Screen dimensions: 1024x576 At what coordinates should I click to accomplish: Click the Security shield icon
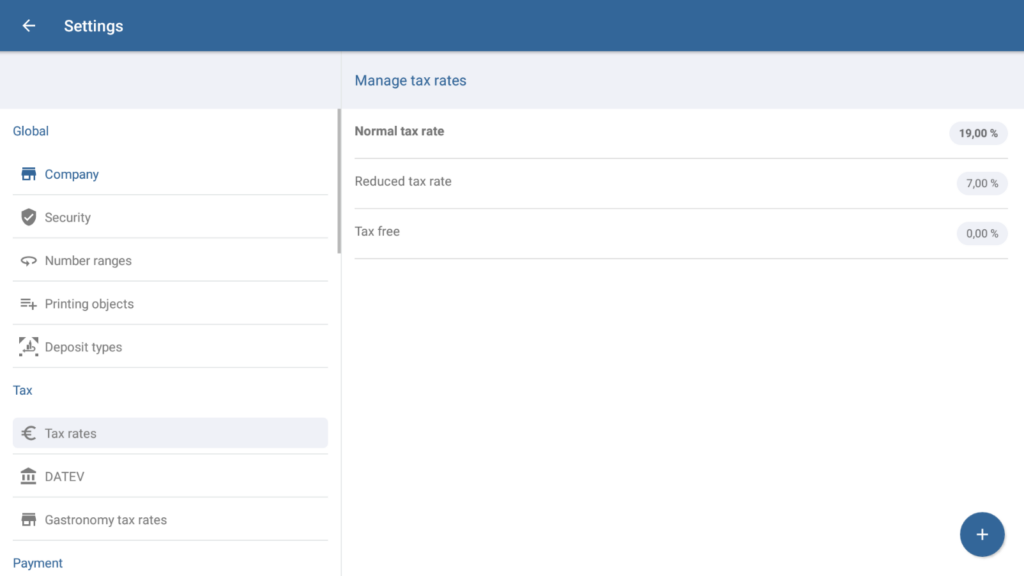(x=29, y=217)
